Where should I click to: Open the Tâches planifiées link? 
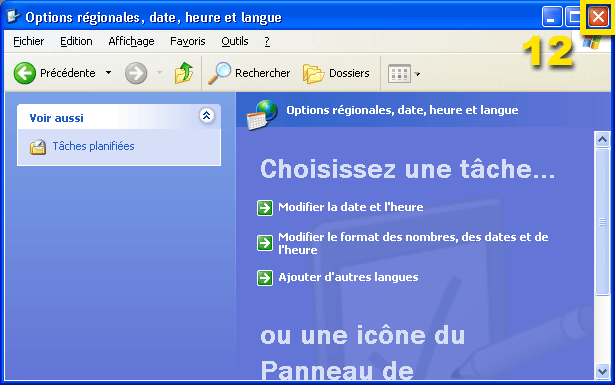click(93, 146)
